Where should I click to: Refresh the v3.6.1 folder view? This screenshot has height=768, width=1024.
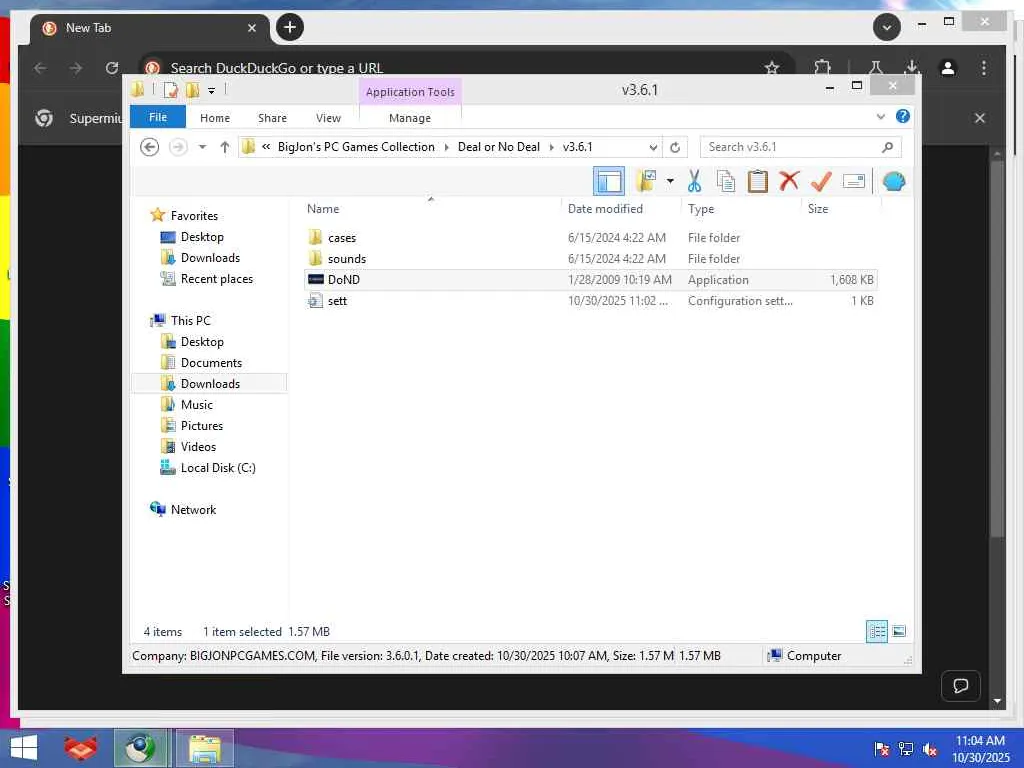(675, 148)
